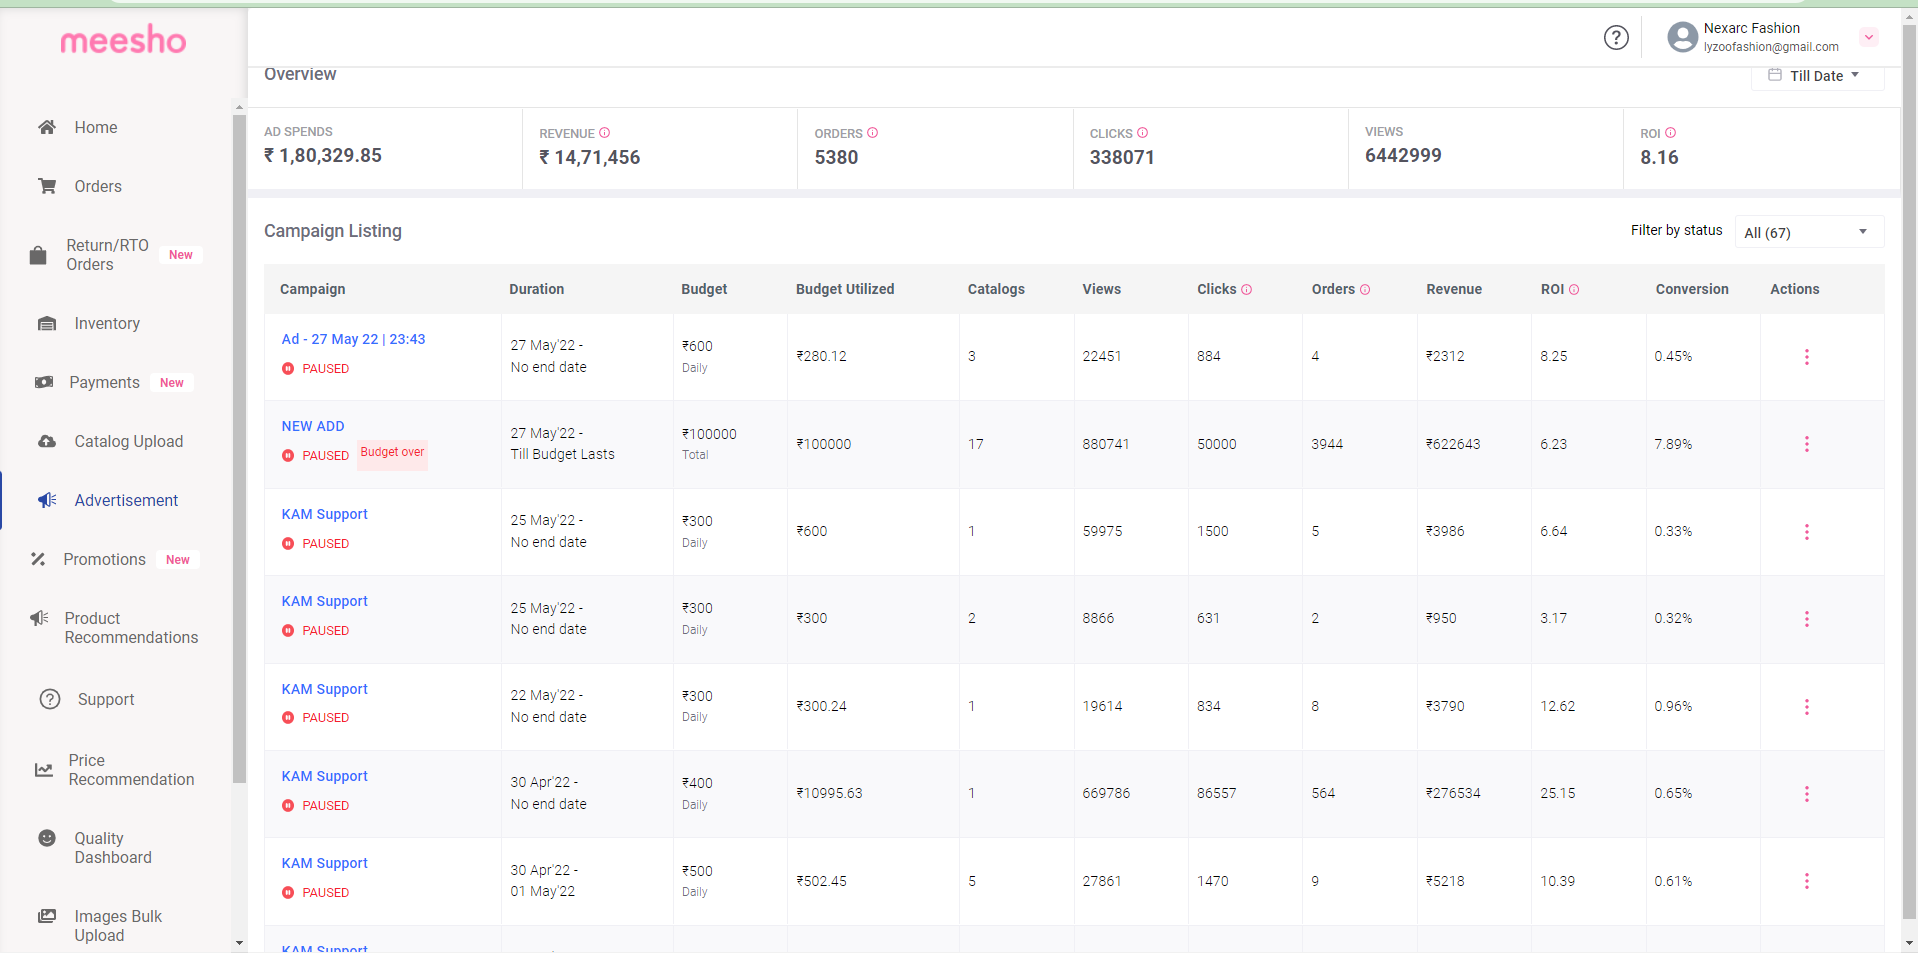Open Catalog Upload from sidebar
The image size is (1918, 953).
128,441
